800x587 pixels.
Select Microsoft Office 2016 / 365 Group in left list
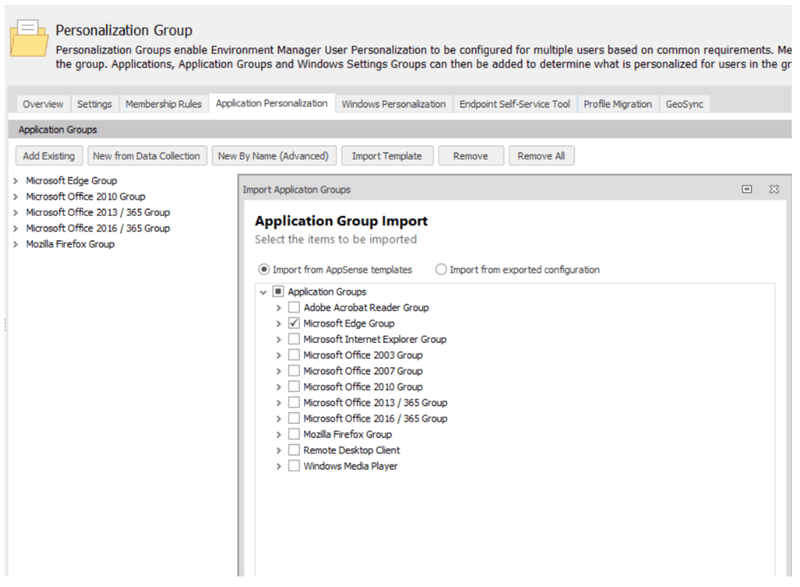98,228
